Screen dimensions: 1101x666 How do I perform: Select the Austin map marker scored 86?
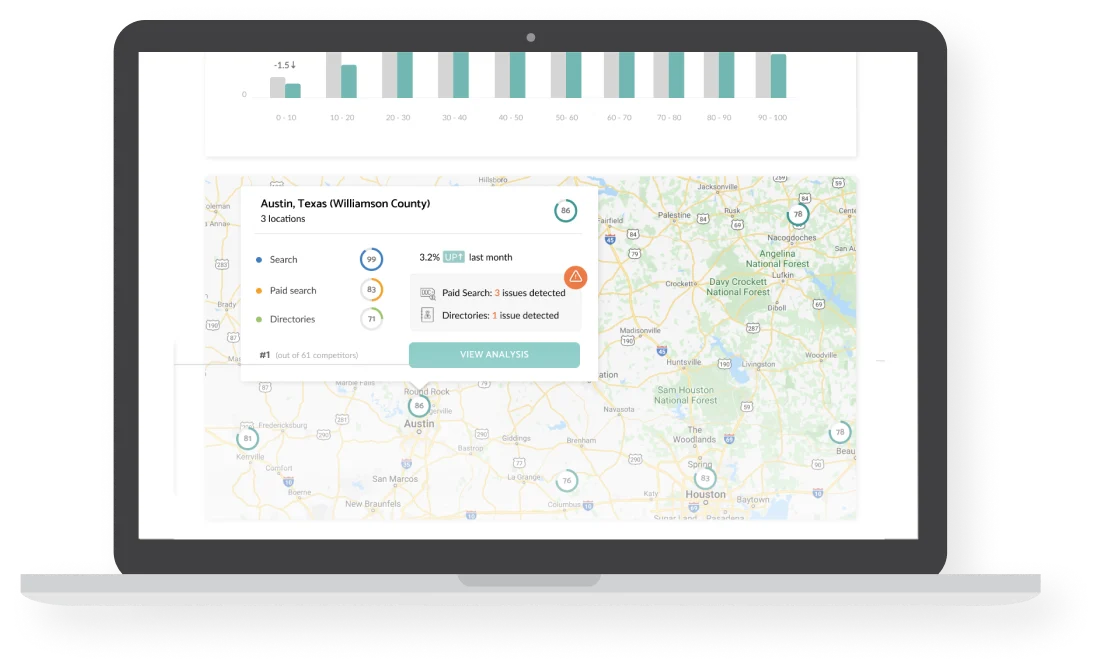(x=420, y=406)
